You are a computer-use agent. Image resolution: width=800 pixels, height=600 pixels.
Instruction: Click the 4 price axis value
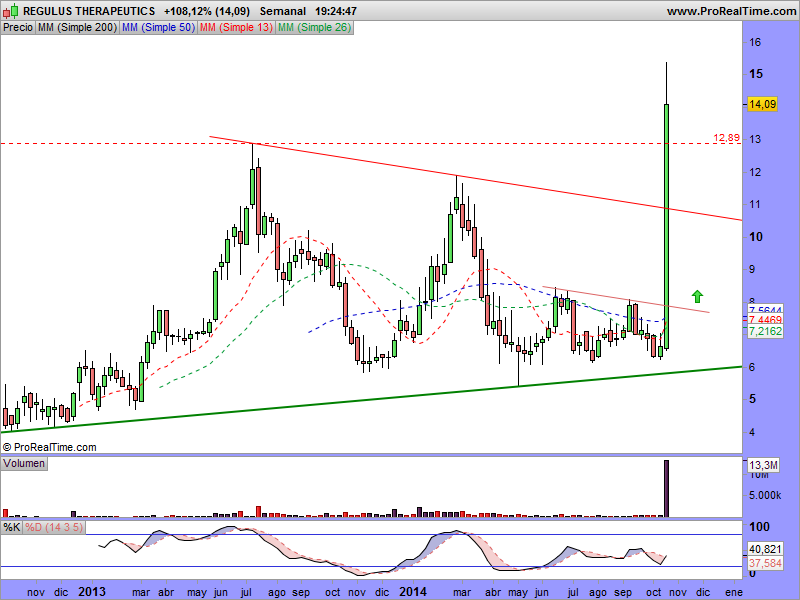coord(752,432)
